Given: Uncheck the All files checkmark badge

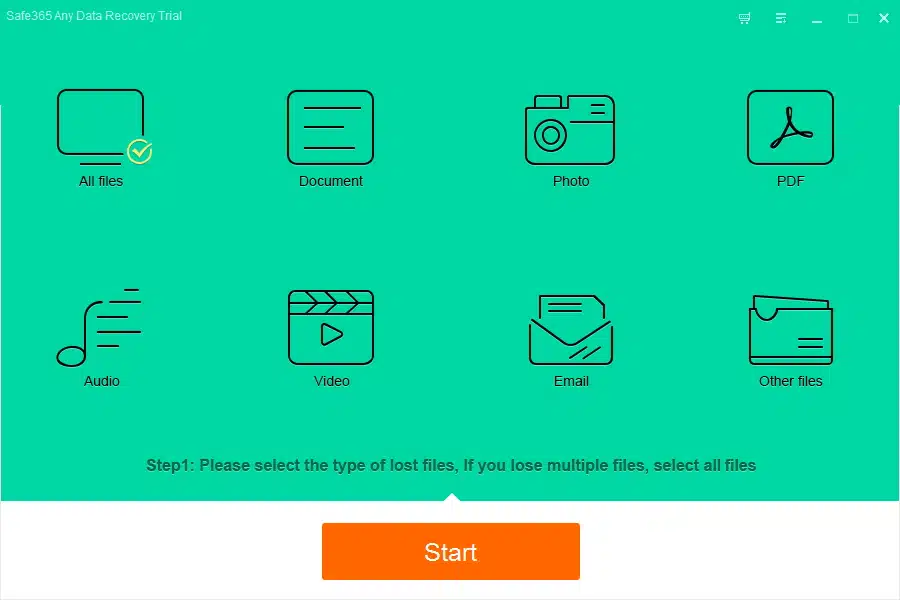Looking at the screenshot, I should coord(139,152).
